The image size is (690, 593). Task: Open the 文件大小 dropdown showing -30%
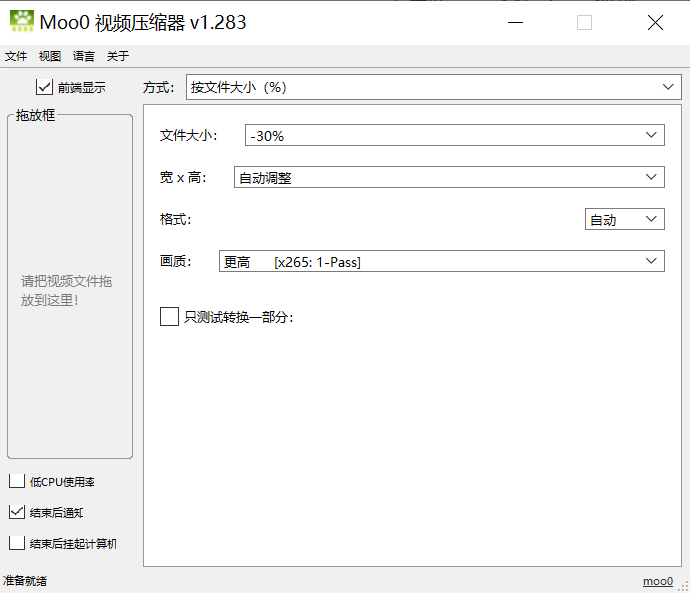[x=455, y=135]
